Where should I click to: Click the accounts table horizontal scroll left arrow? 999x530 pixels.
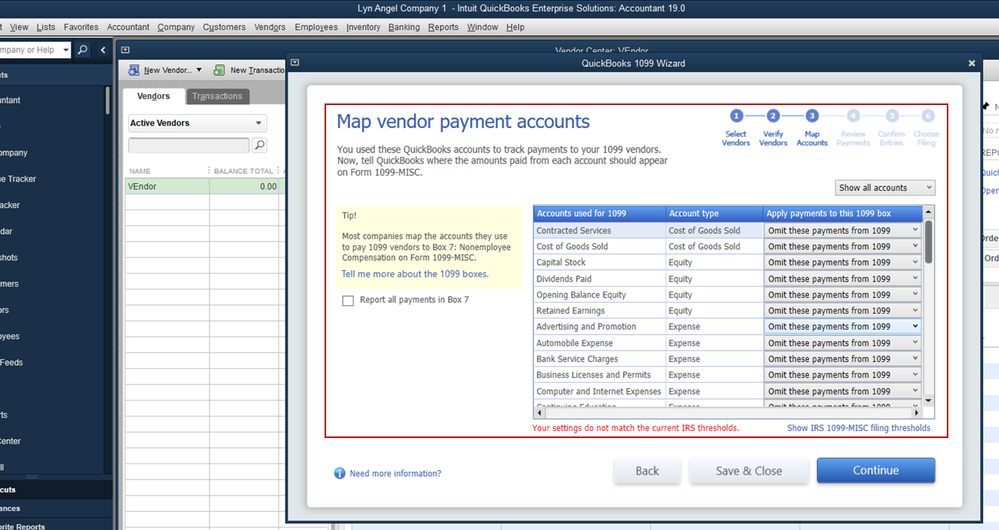tap(539, 412)
